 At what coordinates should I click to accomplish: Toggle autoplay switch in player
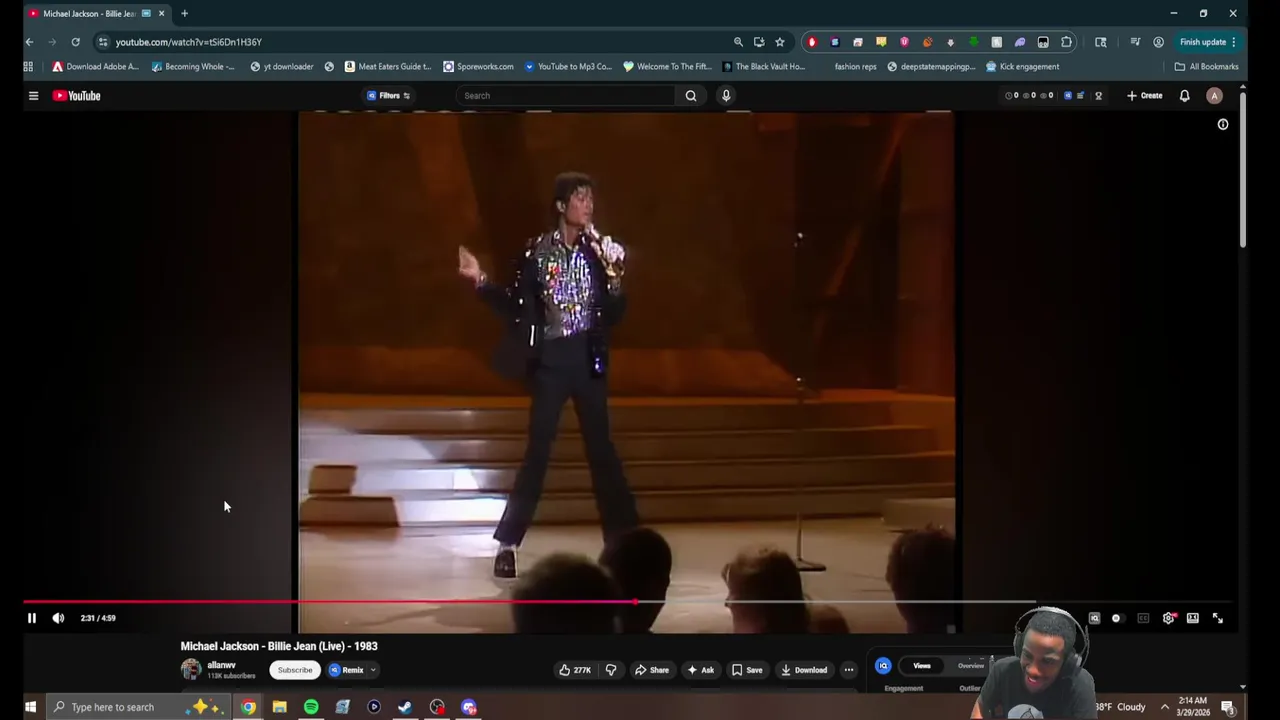tap(1116, 618)
